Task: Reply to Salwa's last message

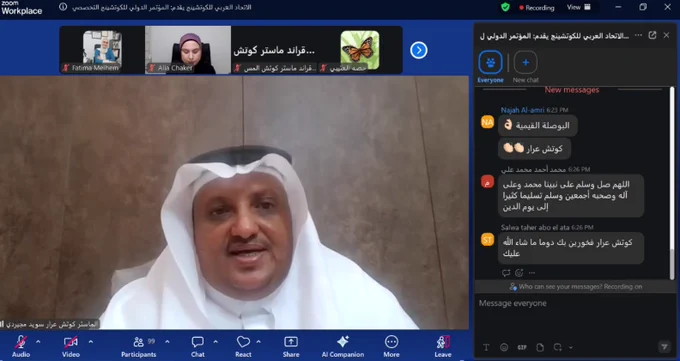Action: [x=506, y=273]
